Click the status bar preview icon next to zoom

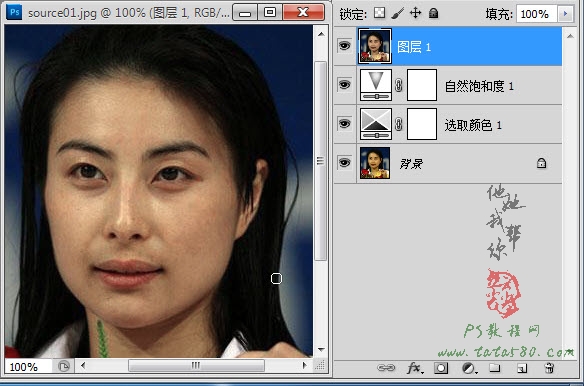[x=64, y=367]
